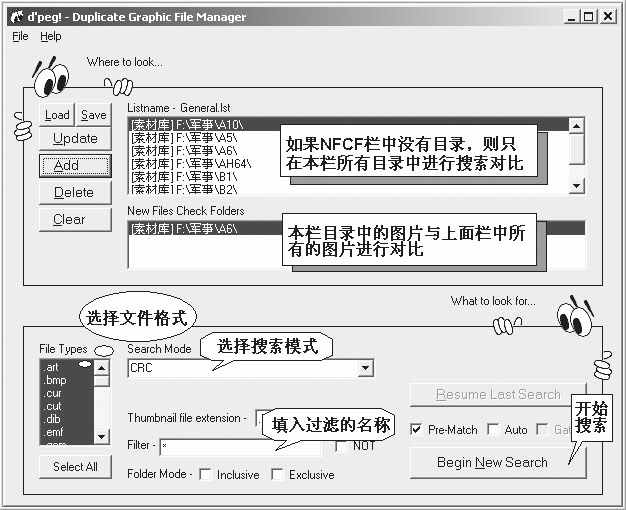Select .bmp file type
This screenshot has width=626, height=510.
pyautogui.click(x=67, y=380)
